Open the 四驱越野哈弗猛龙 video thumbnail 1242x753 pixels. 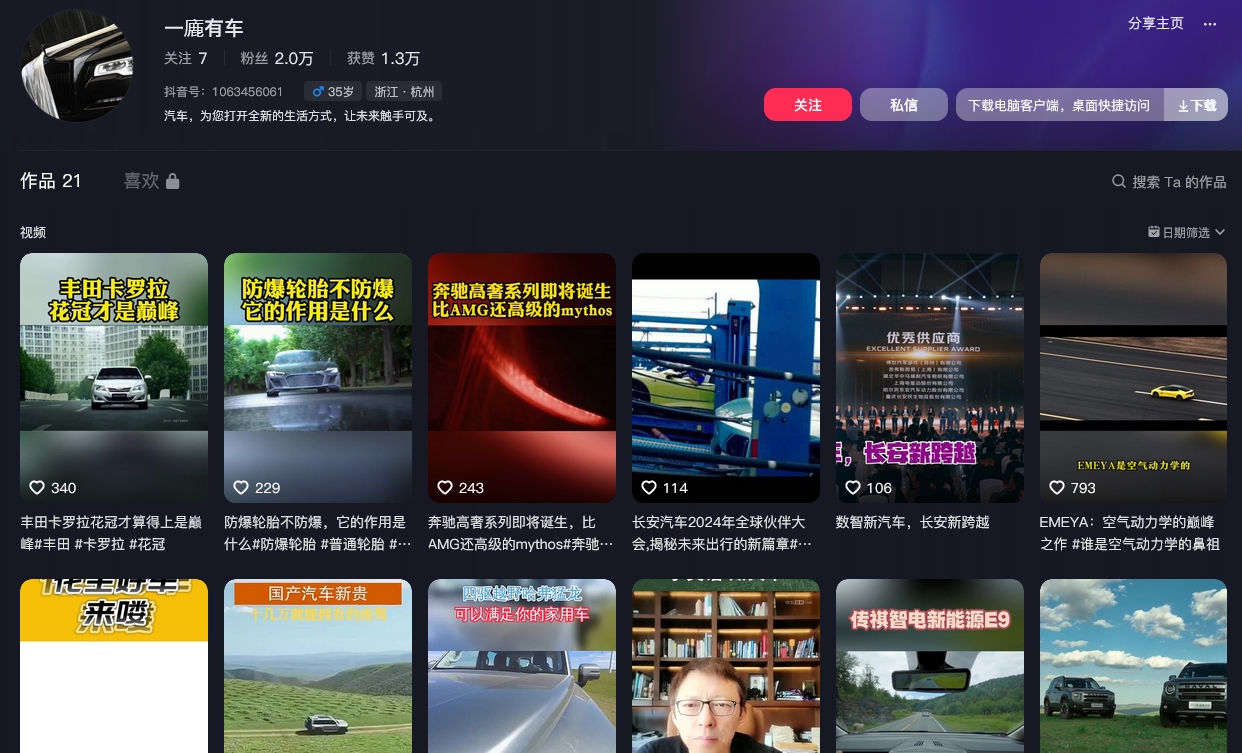tap(522, 666)
